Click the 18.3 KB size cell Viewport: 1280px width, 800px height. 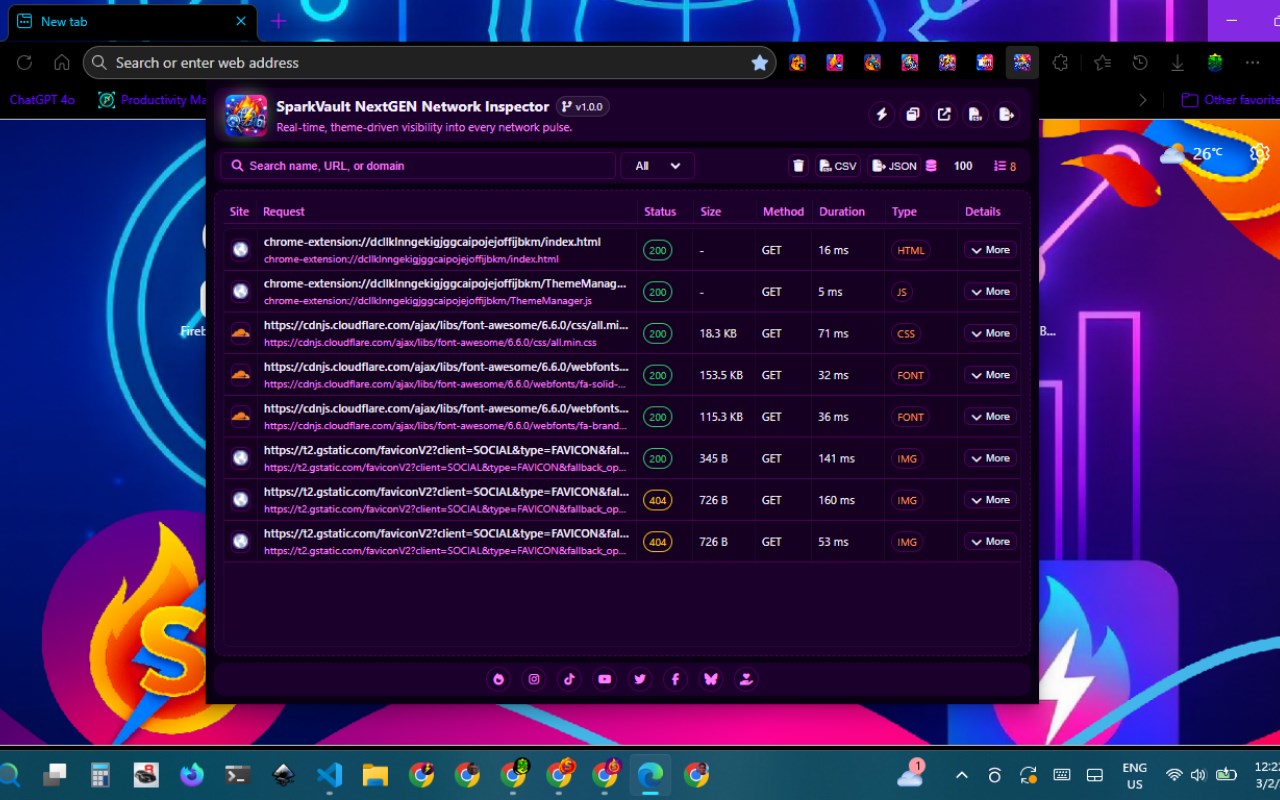718,334
